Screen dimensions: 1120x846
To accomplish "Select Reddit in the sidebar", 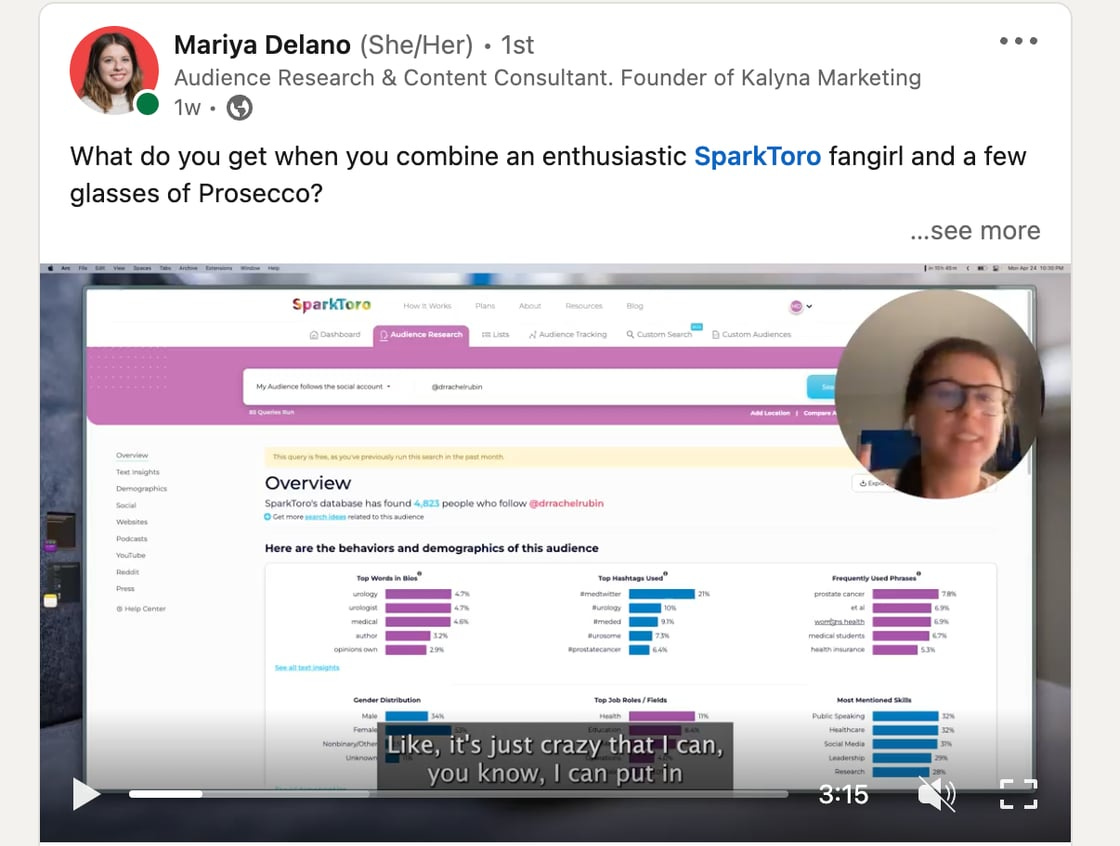I will 127,572.
